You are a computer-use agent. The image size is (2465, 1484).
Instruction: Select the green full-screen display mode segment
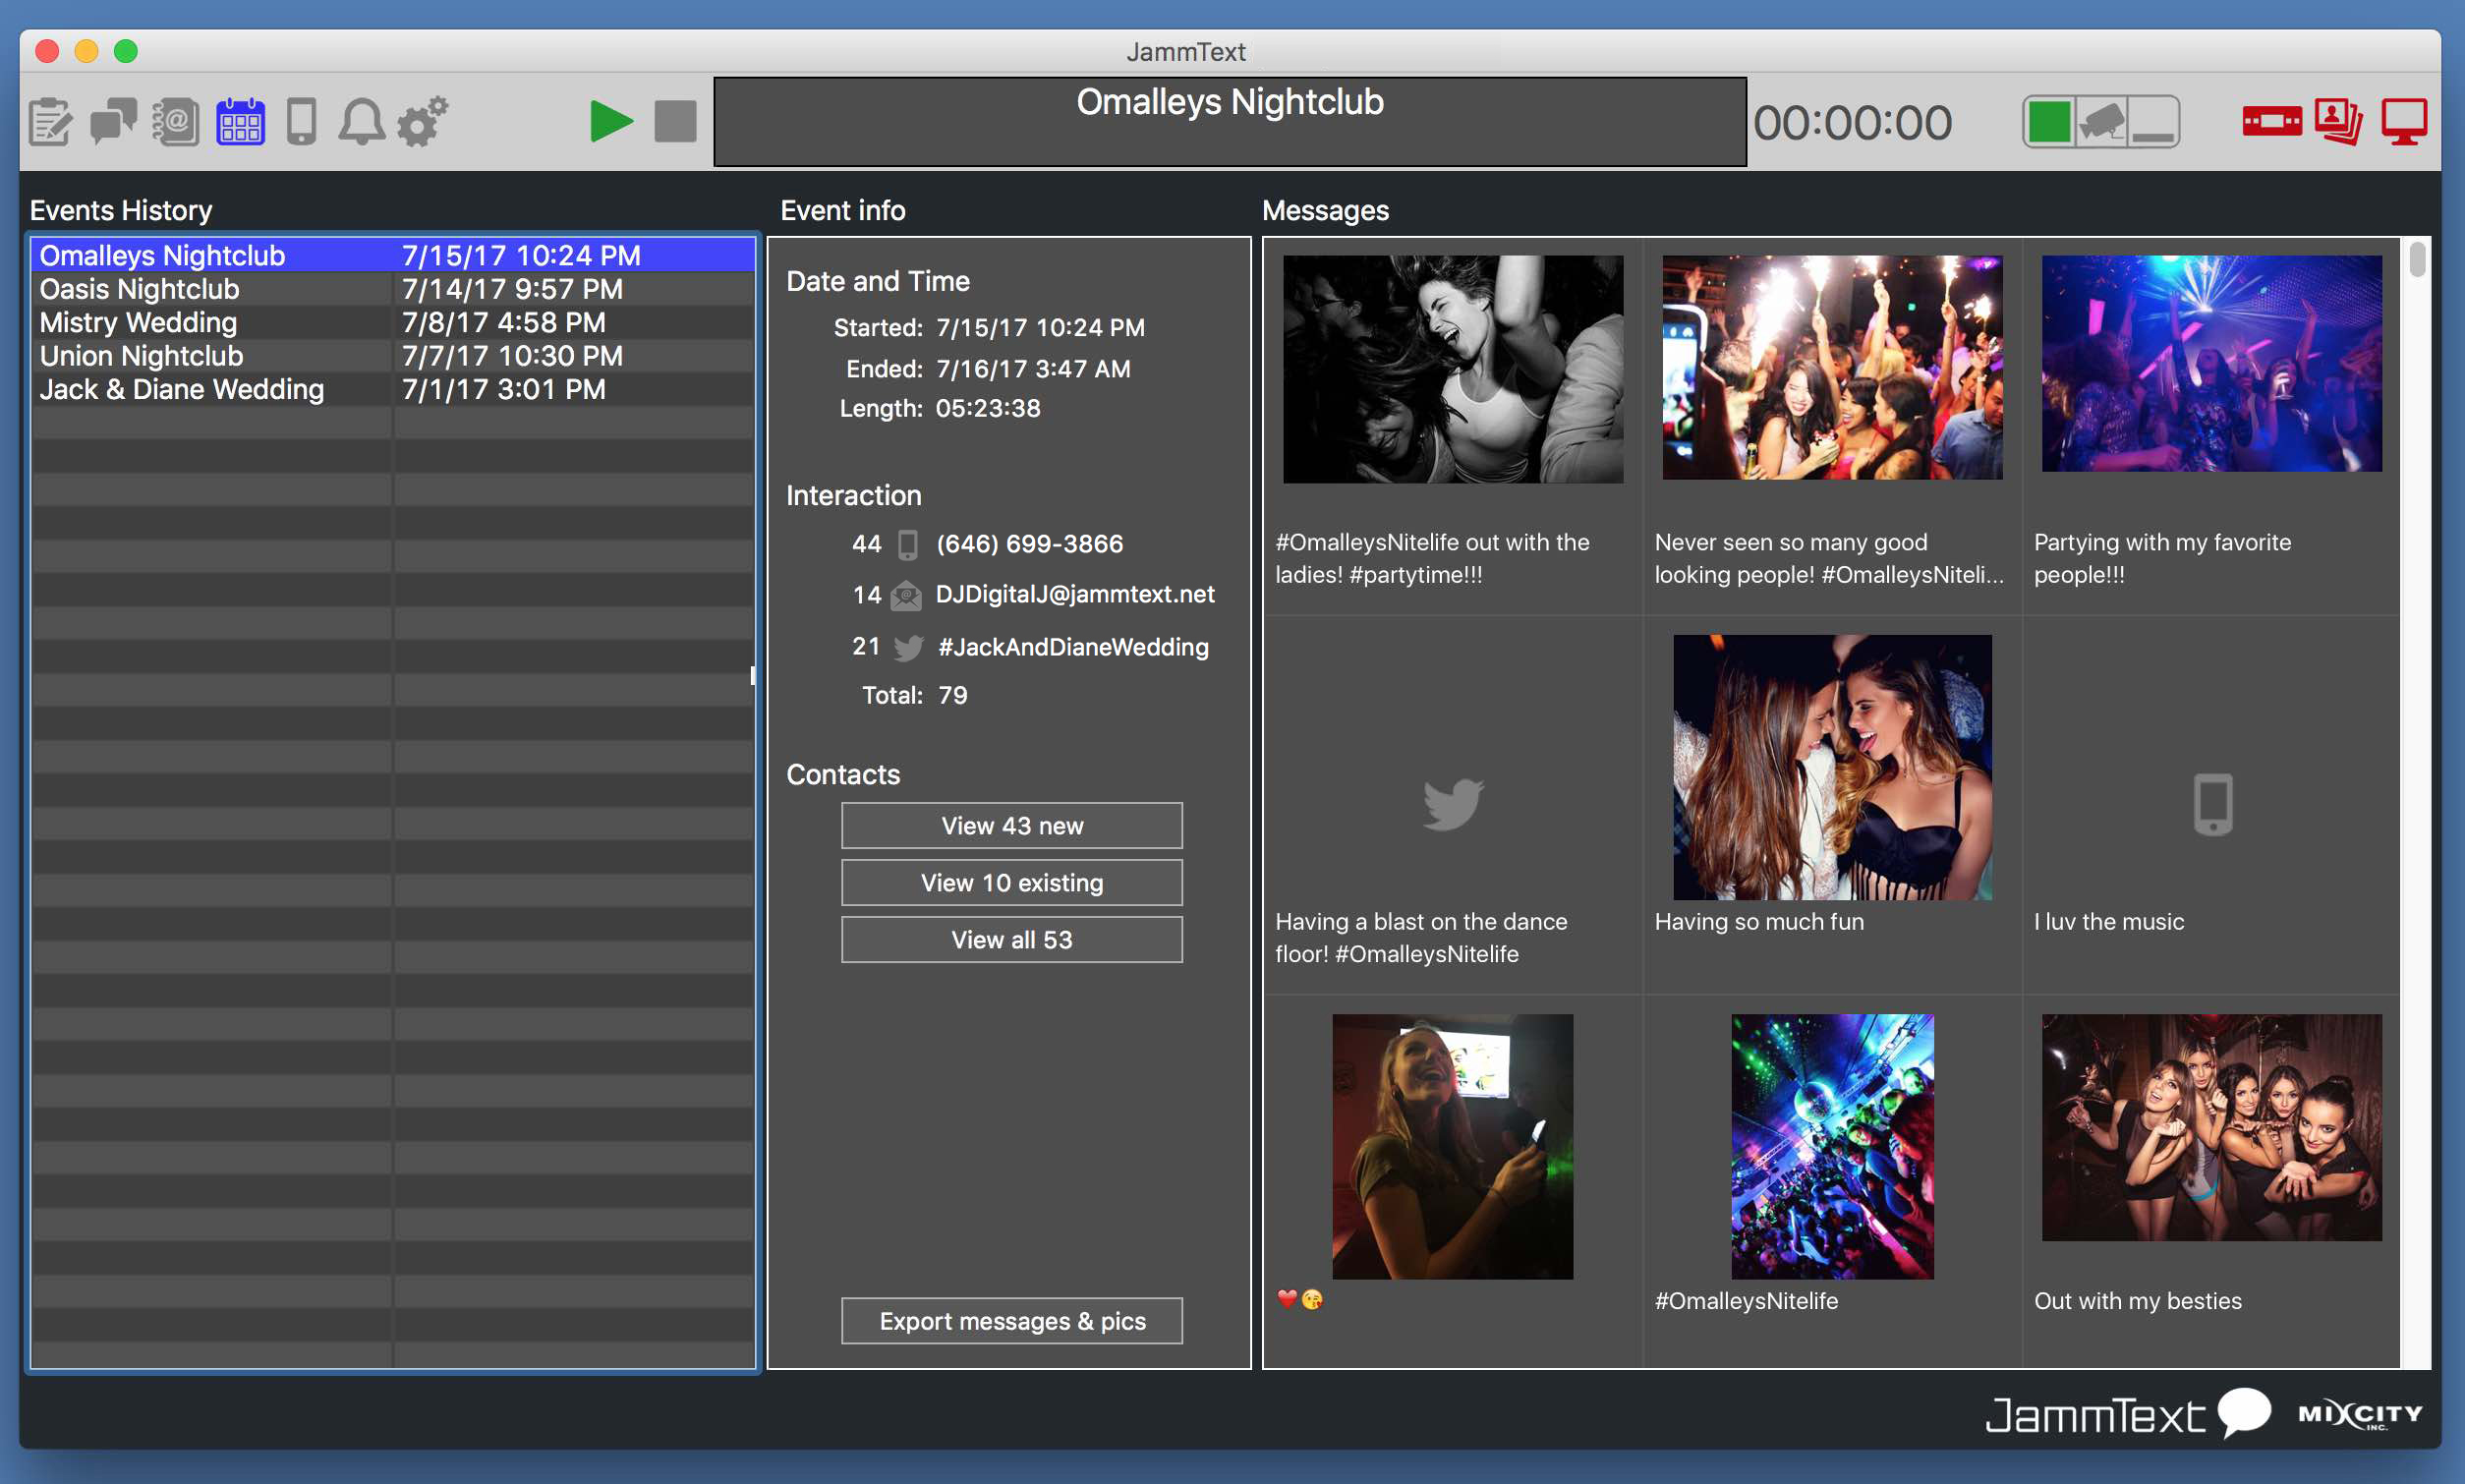[2048, 122]
